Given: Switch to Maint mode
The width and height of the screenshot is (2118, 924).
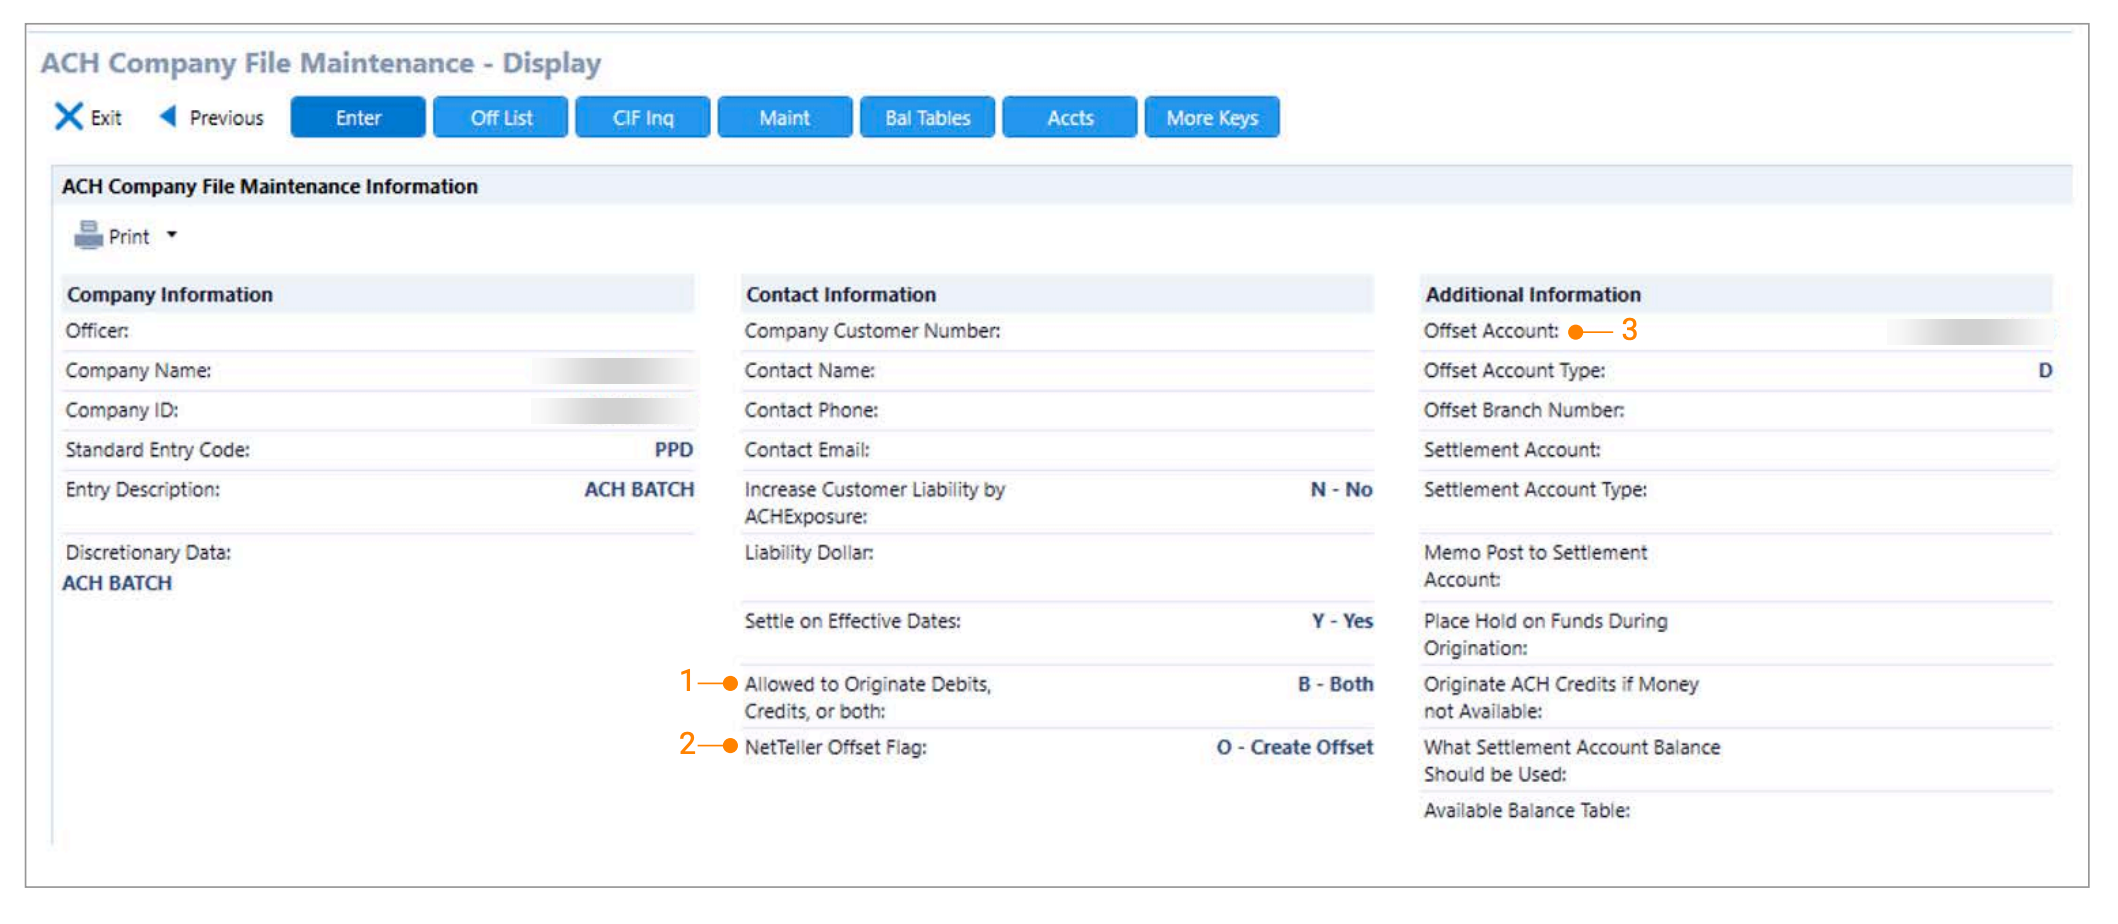Looking at the screenshot, I should pos(784,117).
